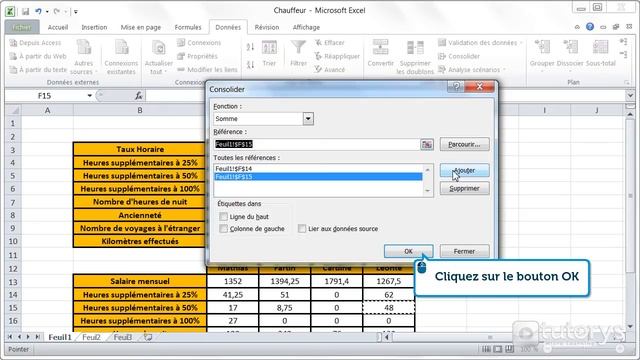Click the Depuis Access import icon
Viewport: 640px width, 360px height.
click(x=13, y=43)
